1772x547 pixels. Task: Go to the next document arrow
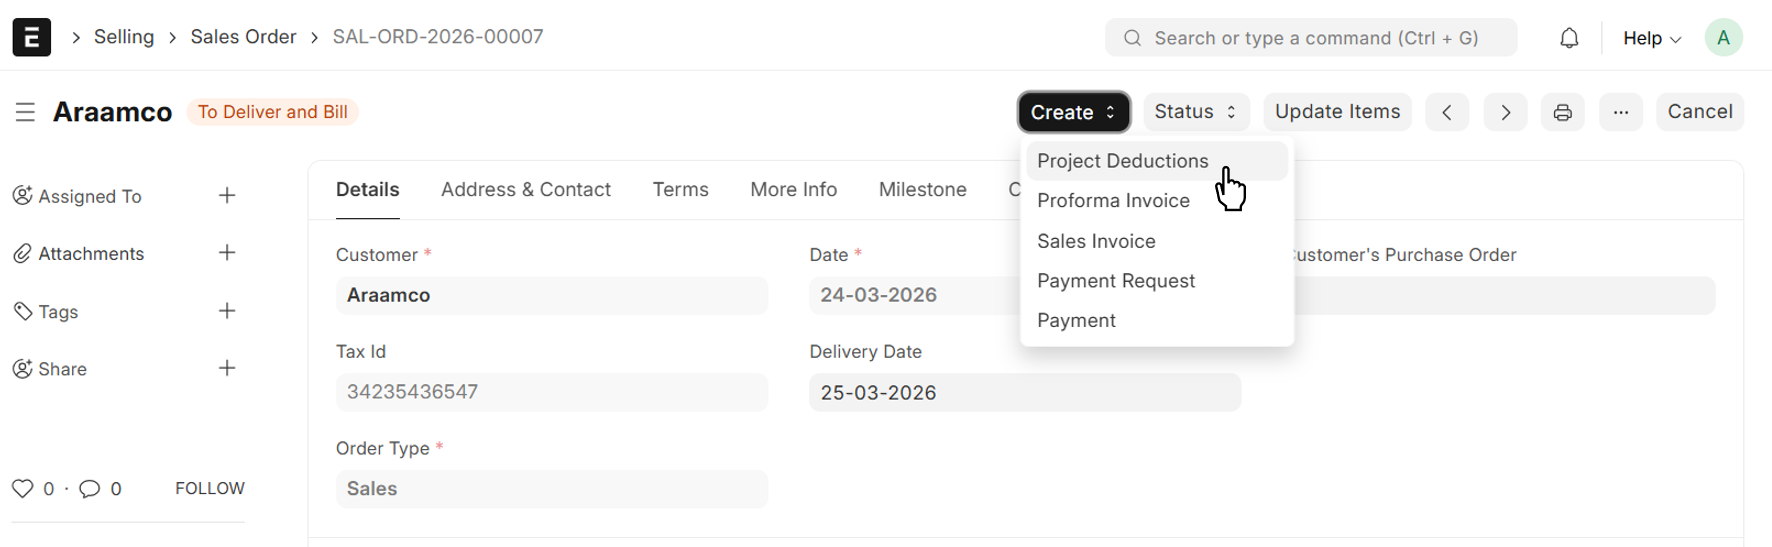(x=1505, y=112)
